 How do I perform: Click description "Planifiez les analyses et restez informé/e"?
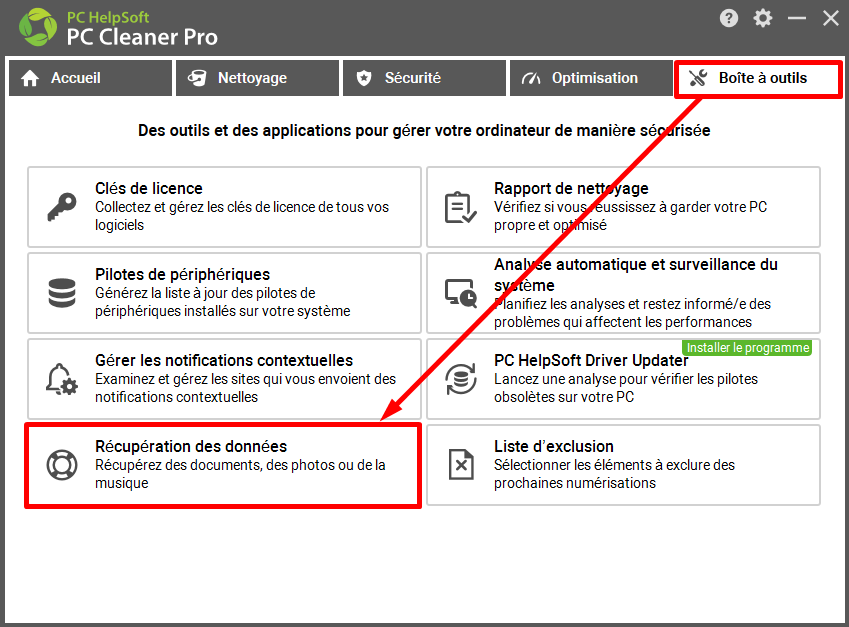tap(632, 313)
